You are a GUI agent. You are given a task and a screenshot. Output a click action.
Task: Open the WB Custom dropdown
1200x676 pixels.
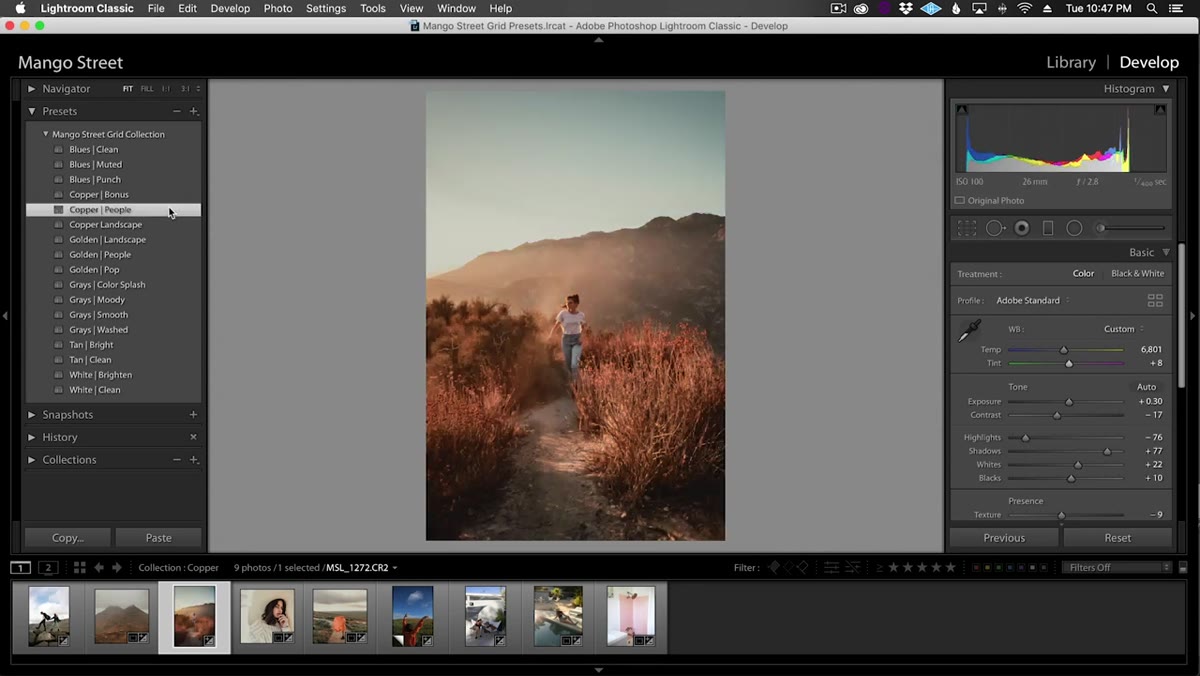click(1123, 329)
